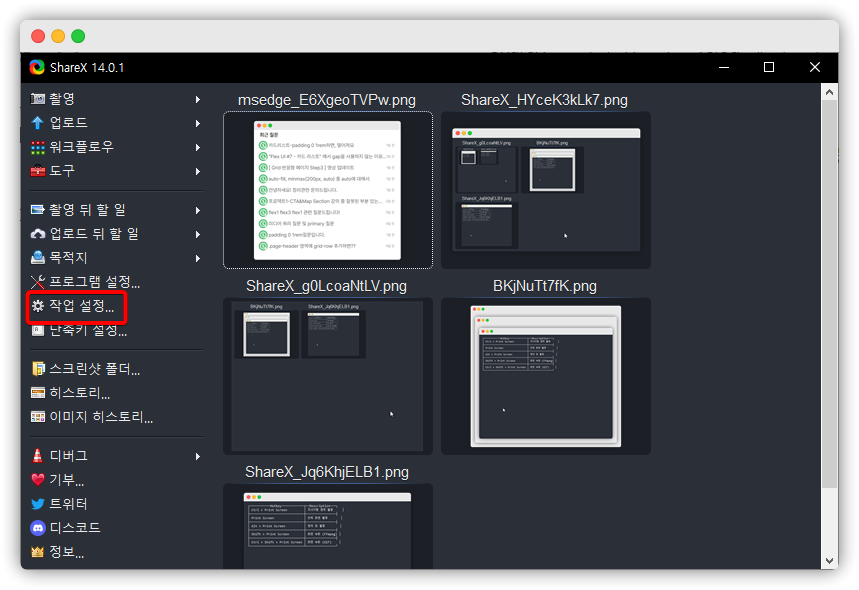Select the ShareX_Jq6KhjELB1.png thumbnail
859x590 pixels.
point(328,526)
